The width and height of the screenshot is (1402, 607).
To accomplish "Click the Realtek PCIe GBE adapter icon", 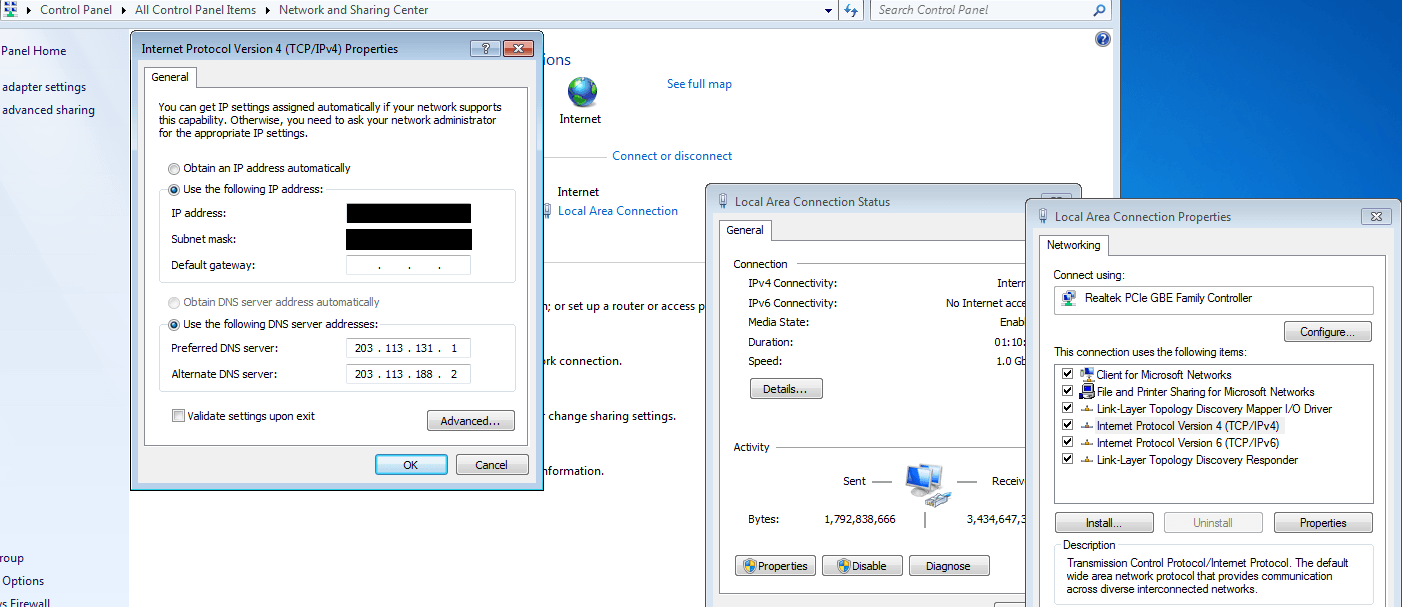I will (1070, 298).
